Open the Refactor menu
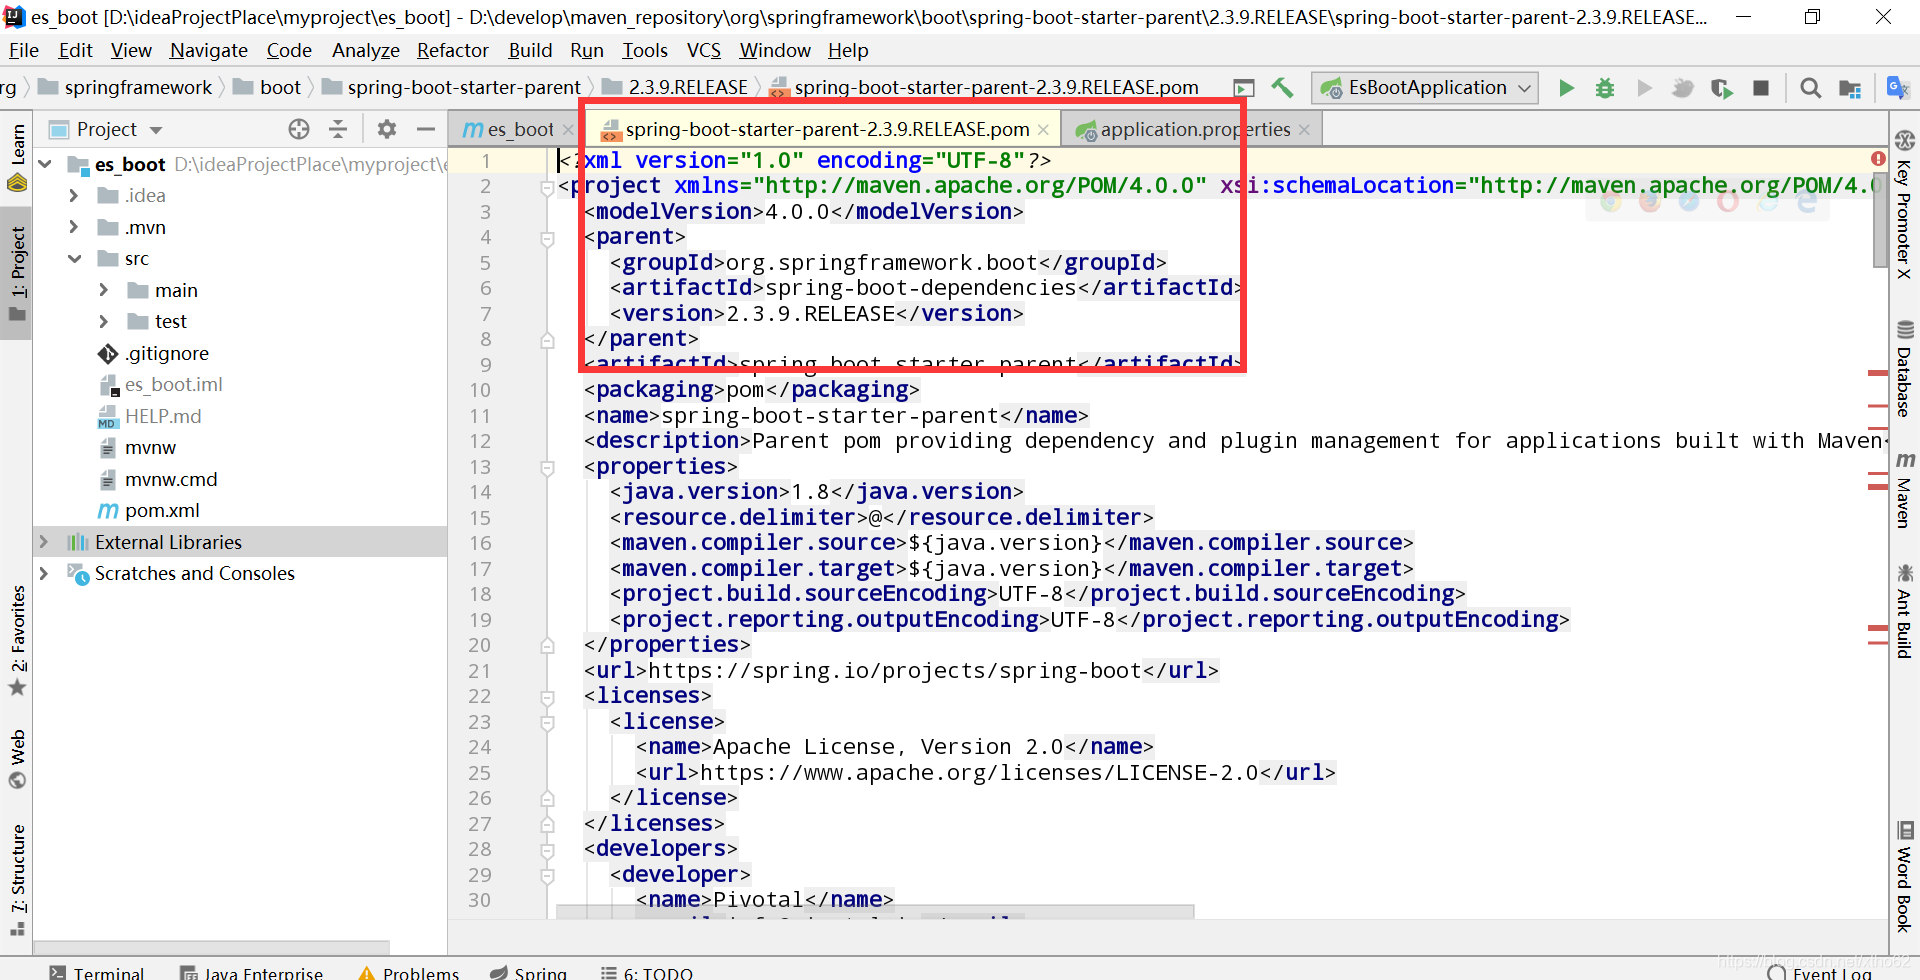The height and width of the screenshot is (980, 1920). coord(452,50)
